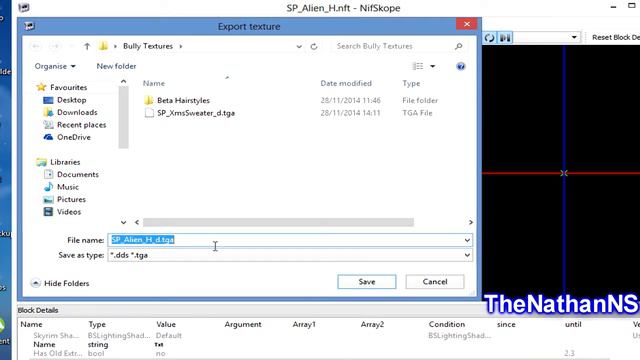Image resolution: width=640 pixels, height=360 pixels.
Task: Change the view with the view icon
Action: (418, 66)
